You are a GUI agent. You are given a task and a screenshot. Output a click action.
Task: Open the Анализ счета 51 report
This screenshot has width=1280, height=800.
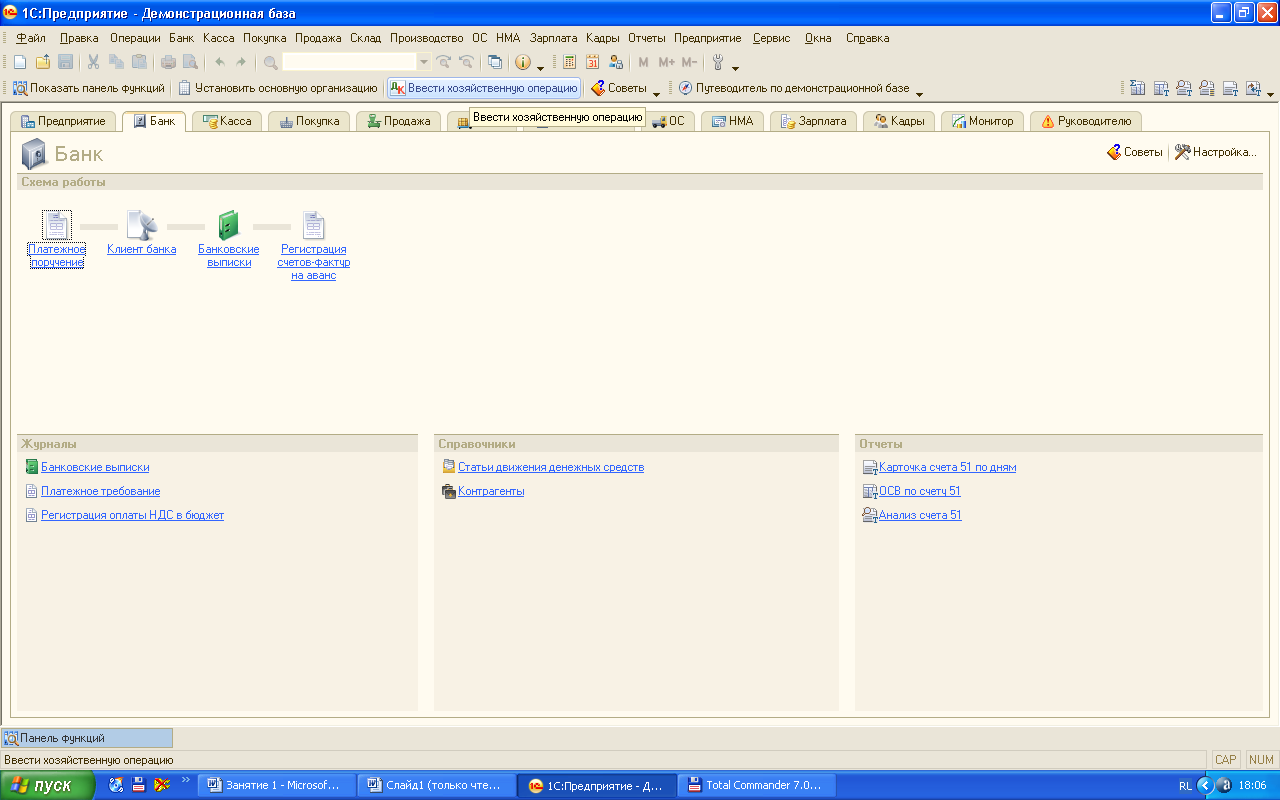(x=920, y=515)
